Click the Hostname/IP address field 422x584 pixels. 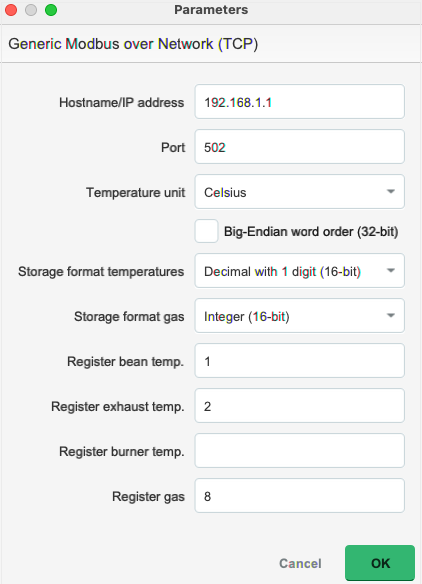point(299,102)
